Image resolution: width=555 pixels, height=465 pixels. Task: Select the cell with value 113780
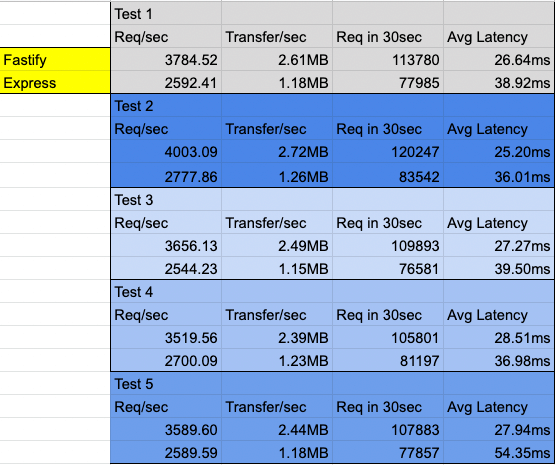388,59
